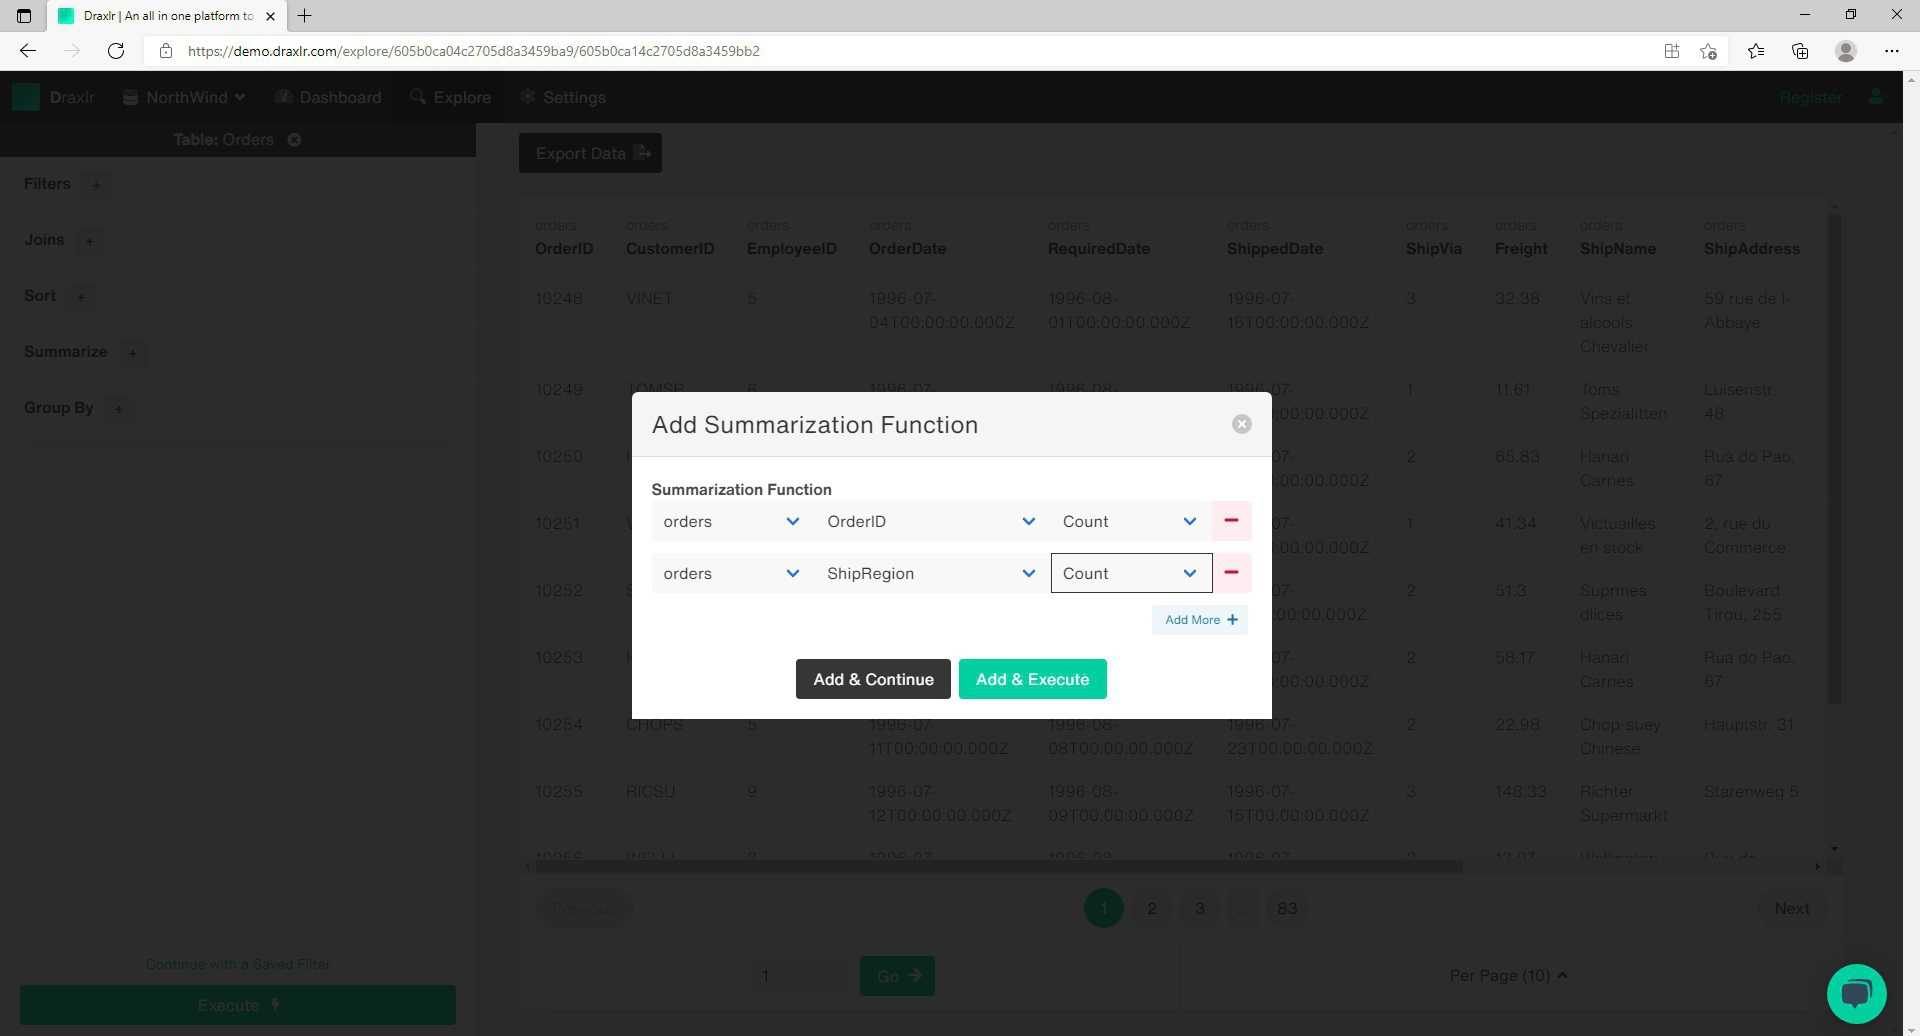Add a sort with plus icon

tap(81, 296)
